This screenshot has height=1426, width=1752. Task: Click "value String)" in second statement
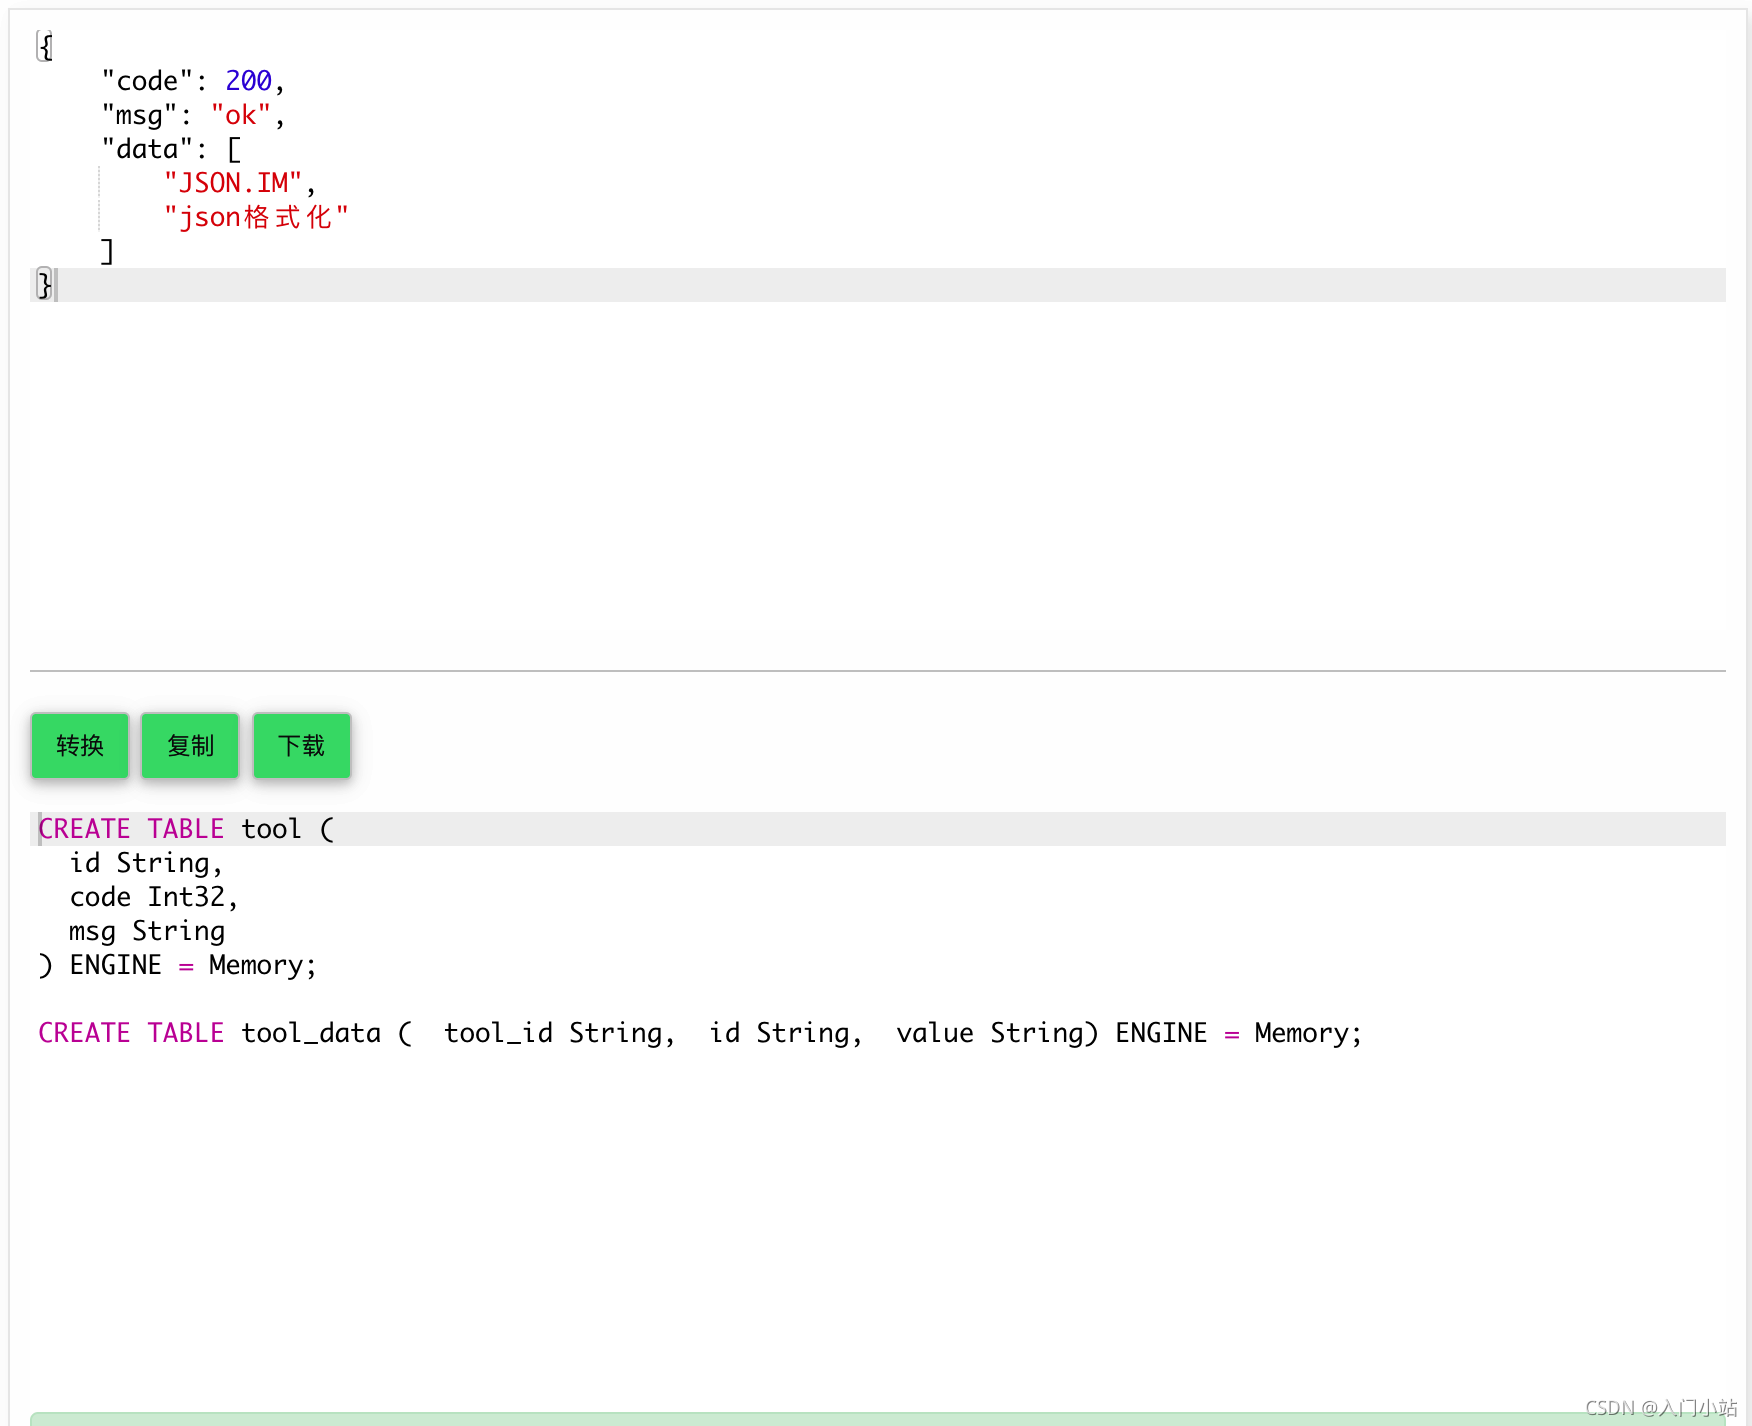[x=997, y=1033]
